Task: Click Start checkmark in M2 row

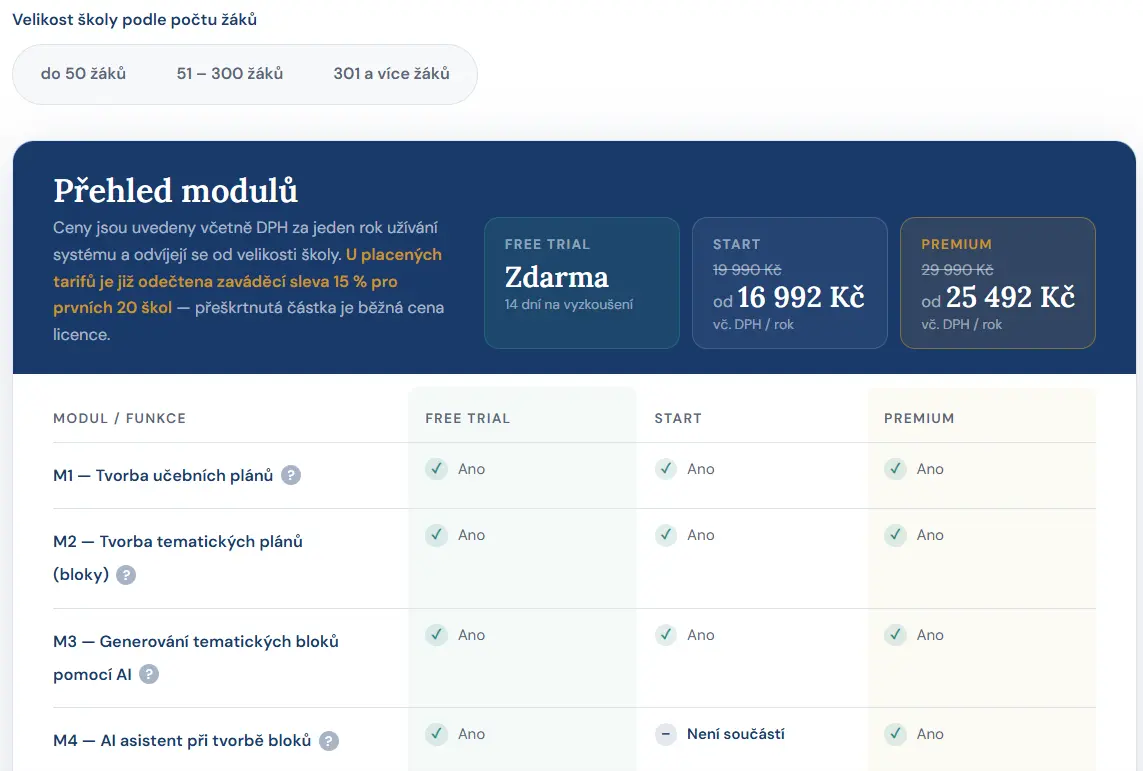Action: 666,535
